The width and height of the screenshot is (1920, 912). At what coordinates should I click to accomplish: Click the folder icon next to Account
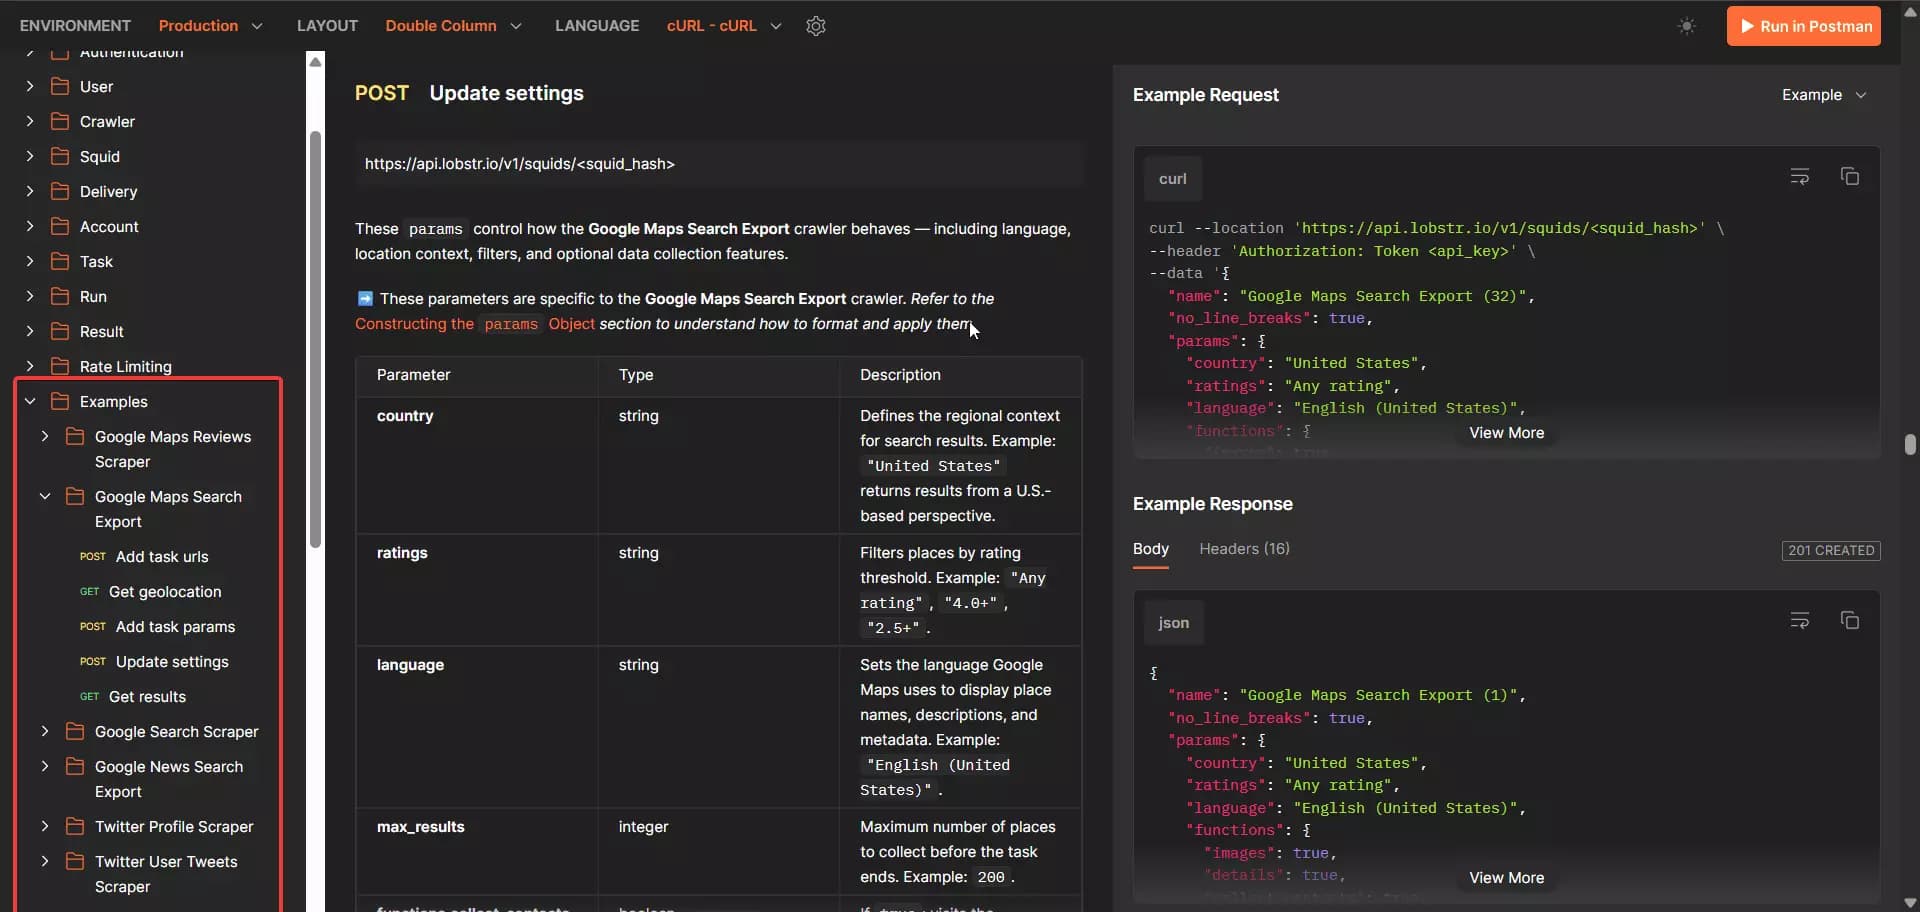point(59,226)
